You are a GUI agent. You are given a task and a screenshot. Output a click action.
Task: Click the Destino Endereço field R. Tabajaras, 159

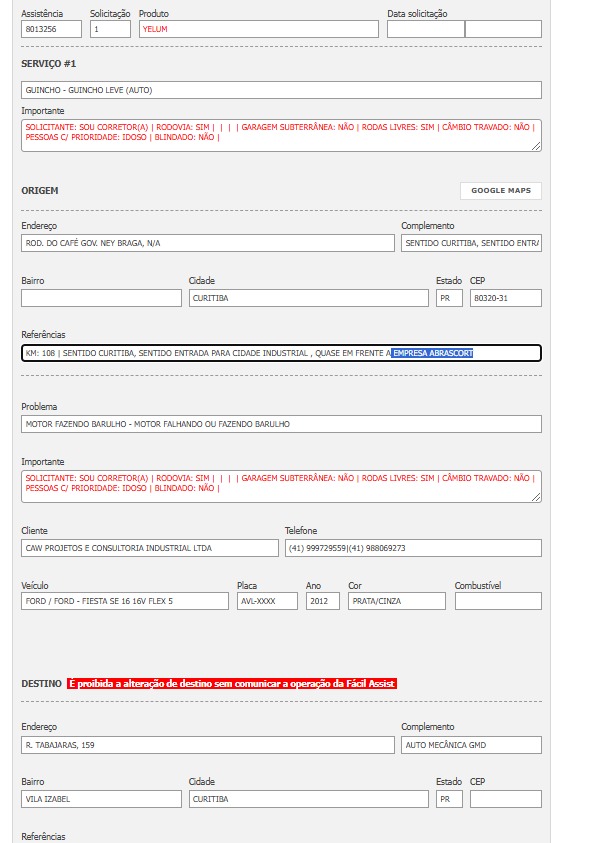pos(208,745)
